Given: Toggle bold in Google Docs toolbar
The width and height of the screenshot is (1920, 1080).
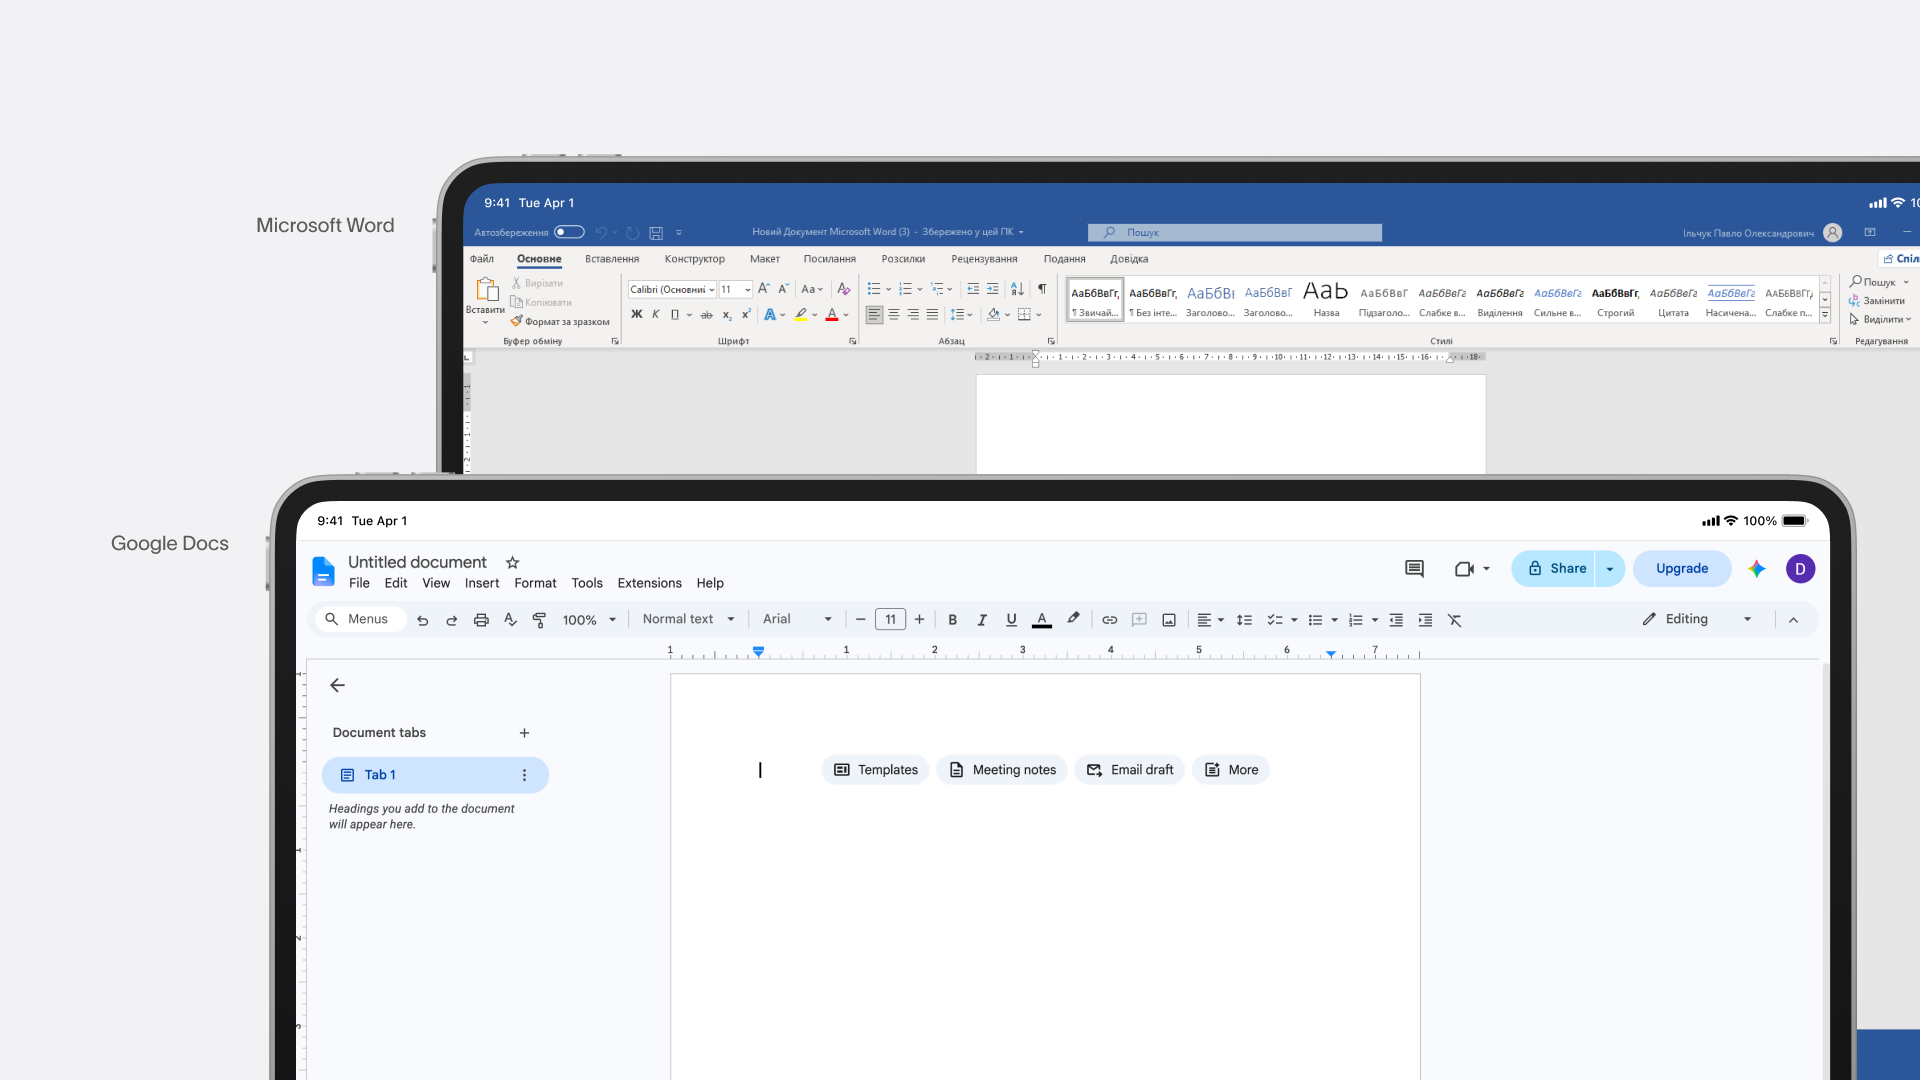Looking at the screenshot, I should pyautogui.click(x=953, y=620).
